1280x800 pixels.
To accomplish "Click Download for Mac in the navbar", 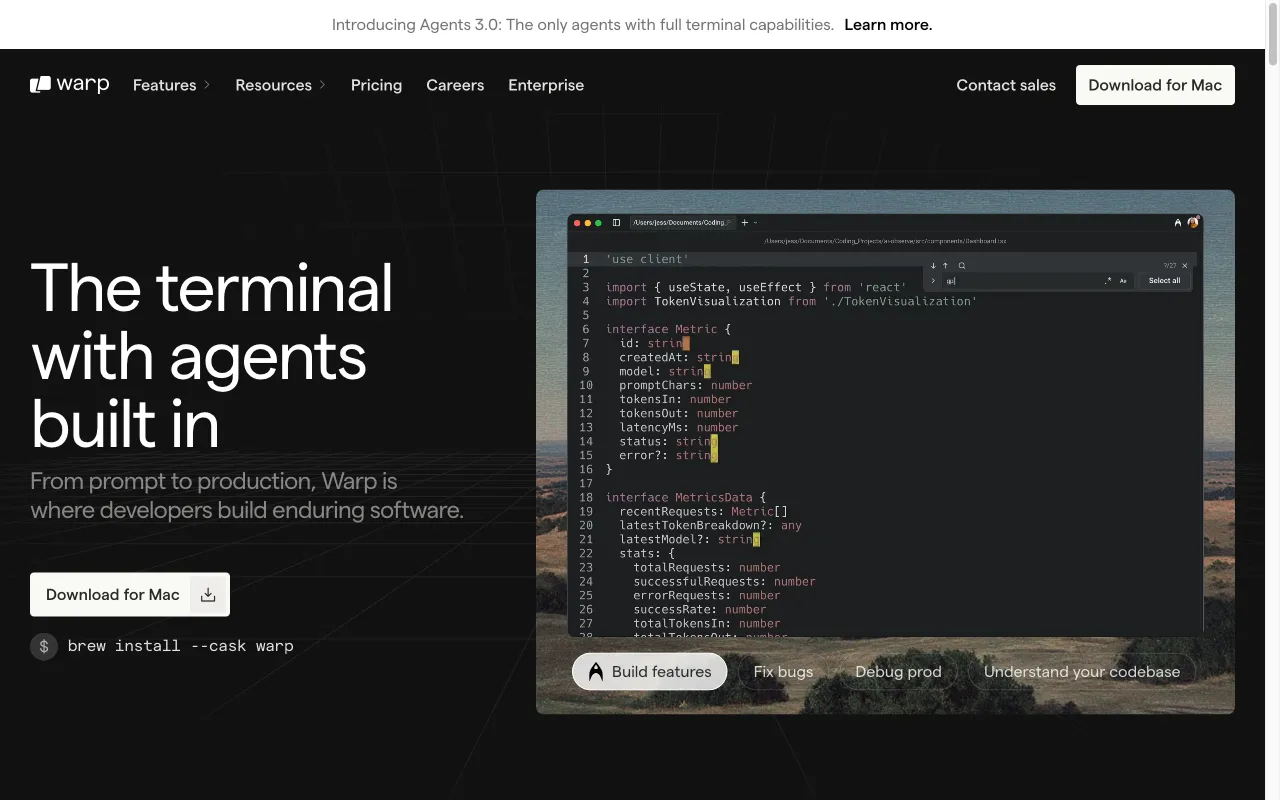I will pyautogui.click(x=1155, y=85).
